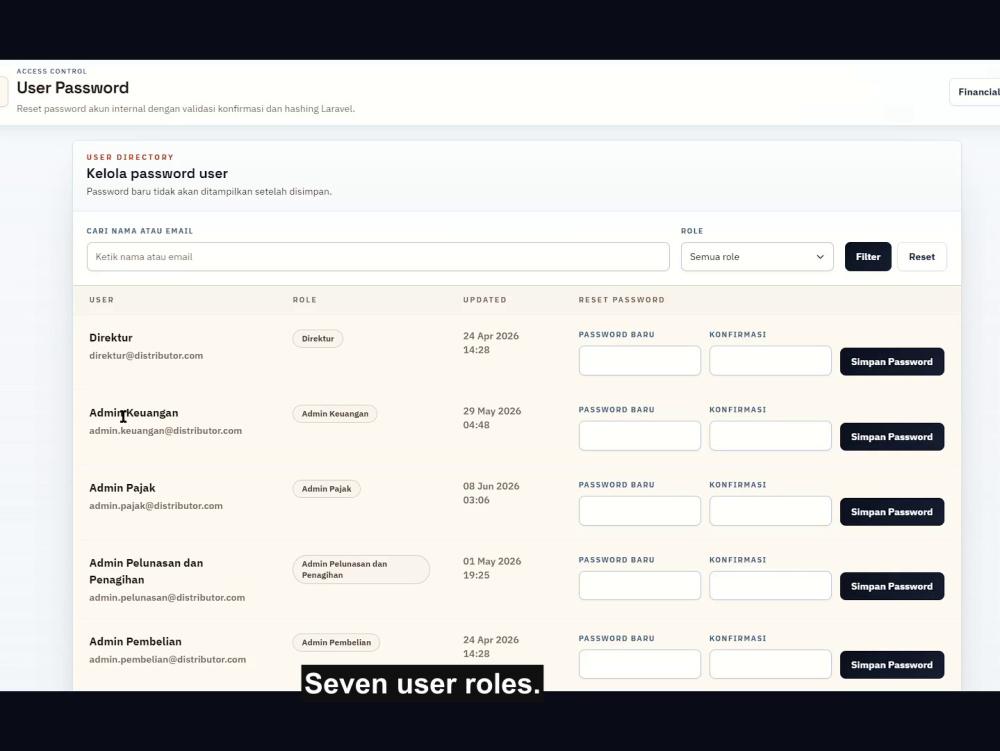1000x751 pixels.
Task: Save password for Direktur user
Action: pyautogui.click(x=892, y=361)
